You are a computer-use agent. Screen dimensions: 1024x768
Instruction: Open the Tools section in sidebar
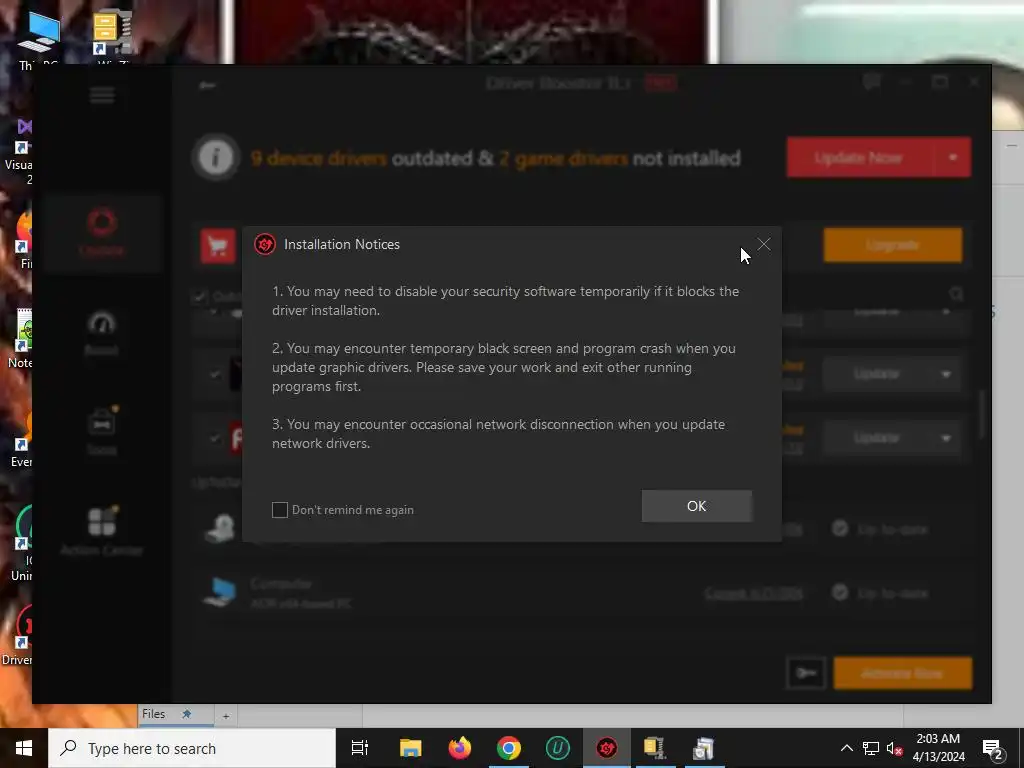pos(102,431)
